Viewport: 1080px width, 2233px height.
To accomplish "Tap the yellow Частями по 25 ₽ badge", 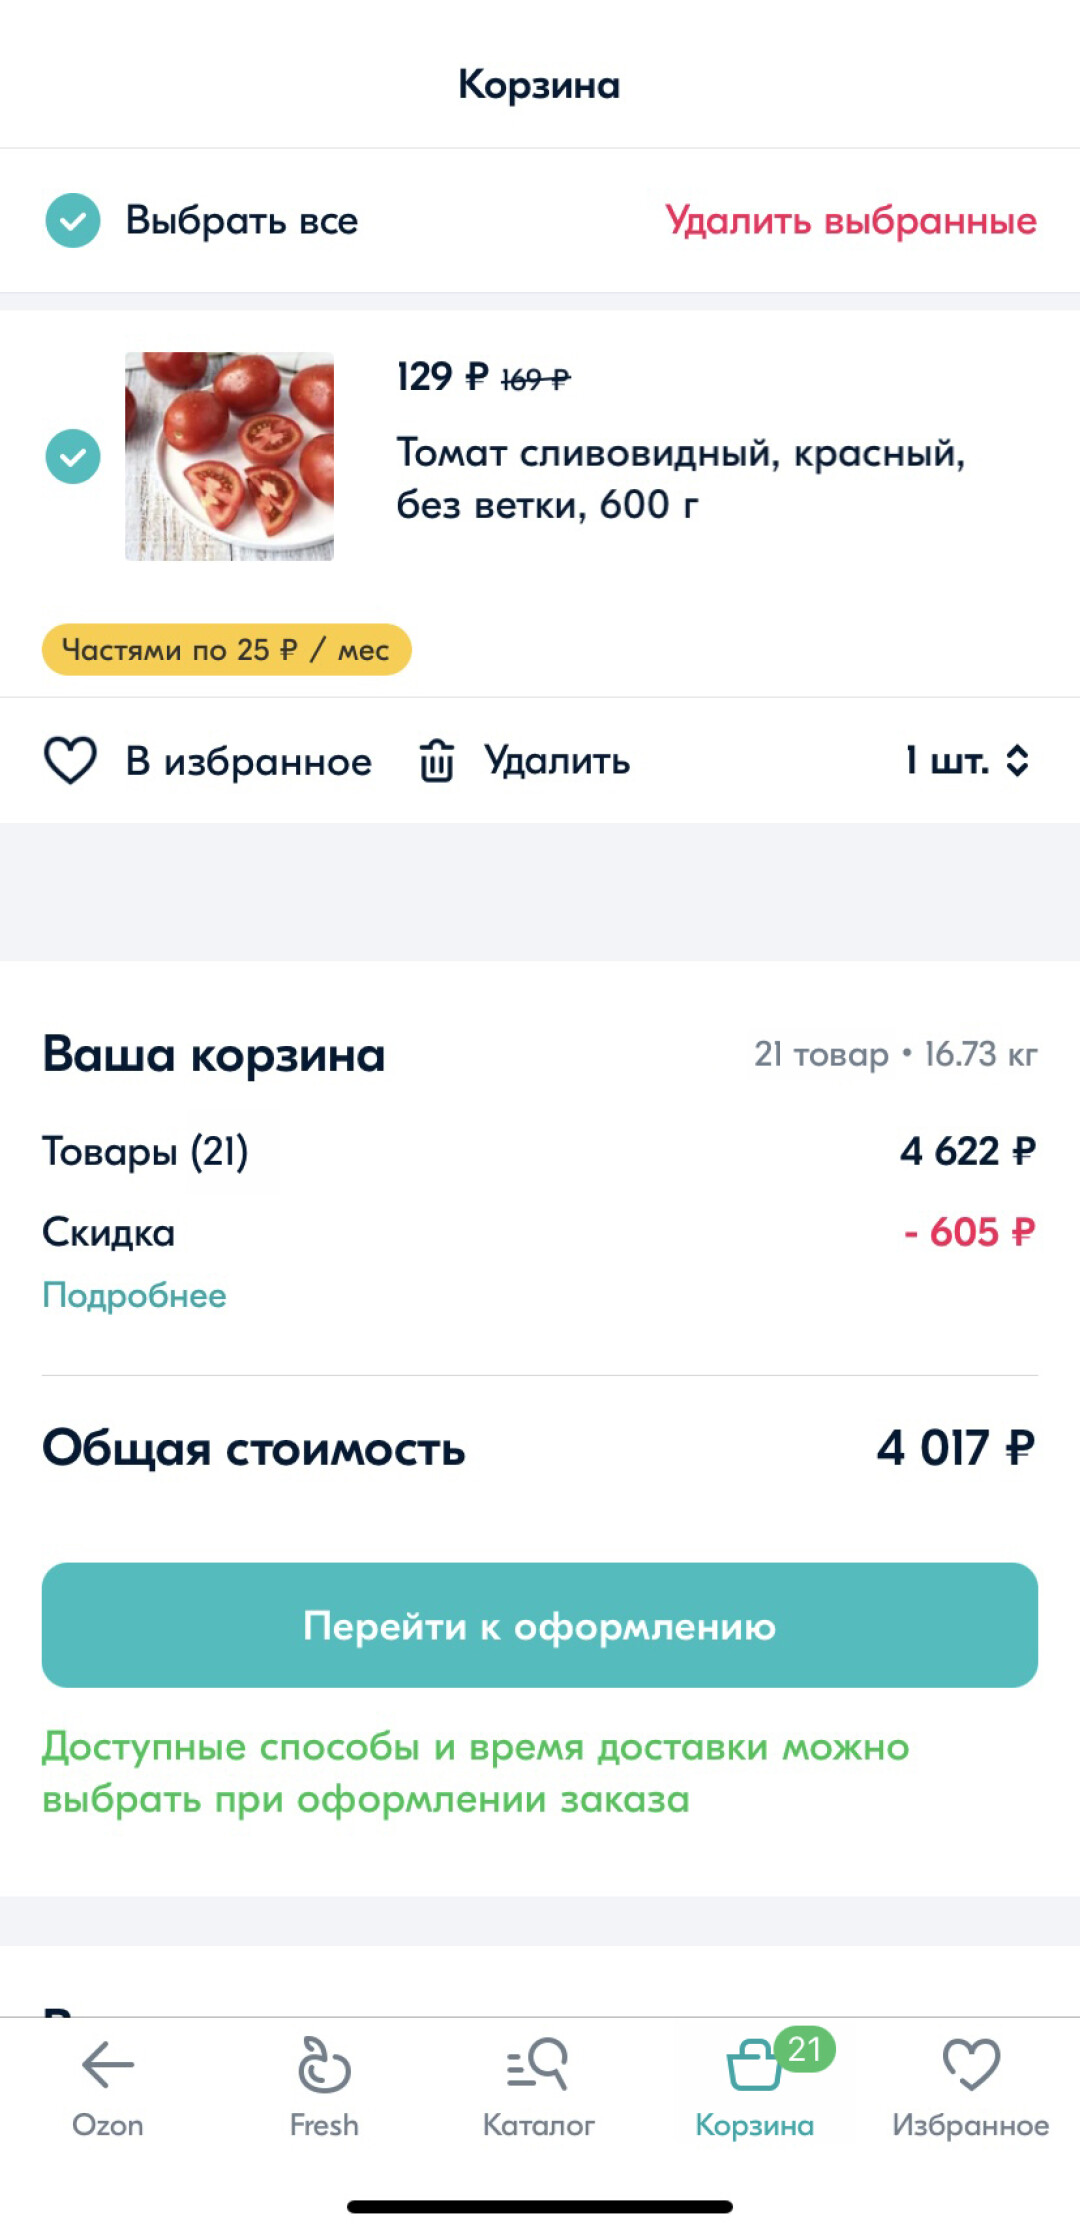I will click(226, 650).
